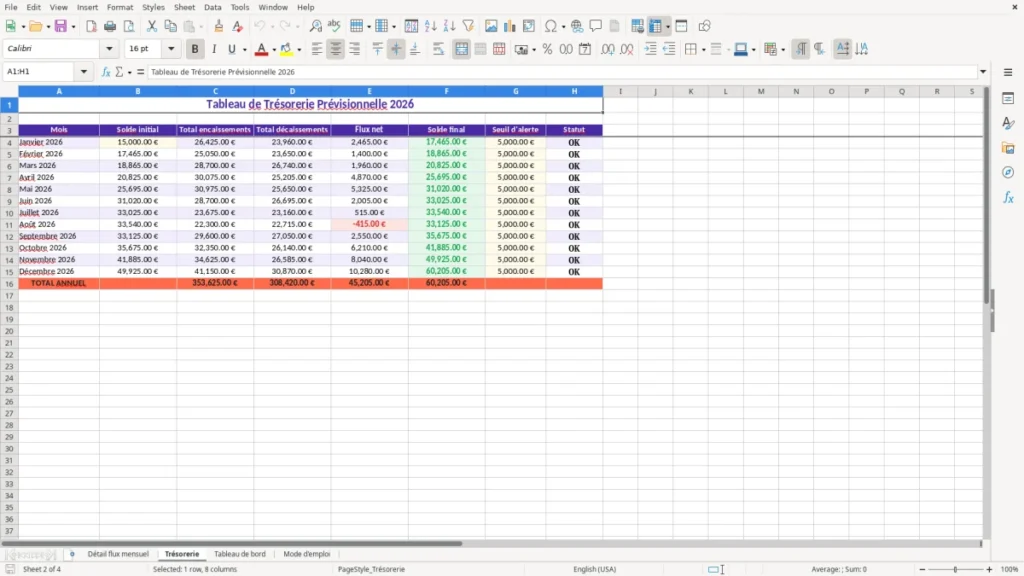Click the Format as Percent icon
This screenshot has height=576, width=1024.
[547, 49]
